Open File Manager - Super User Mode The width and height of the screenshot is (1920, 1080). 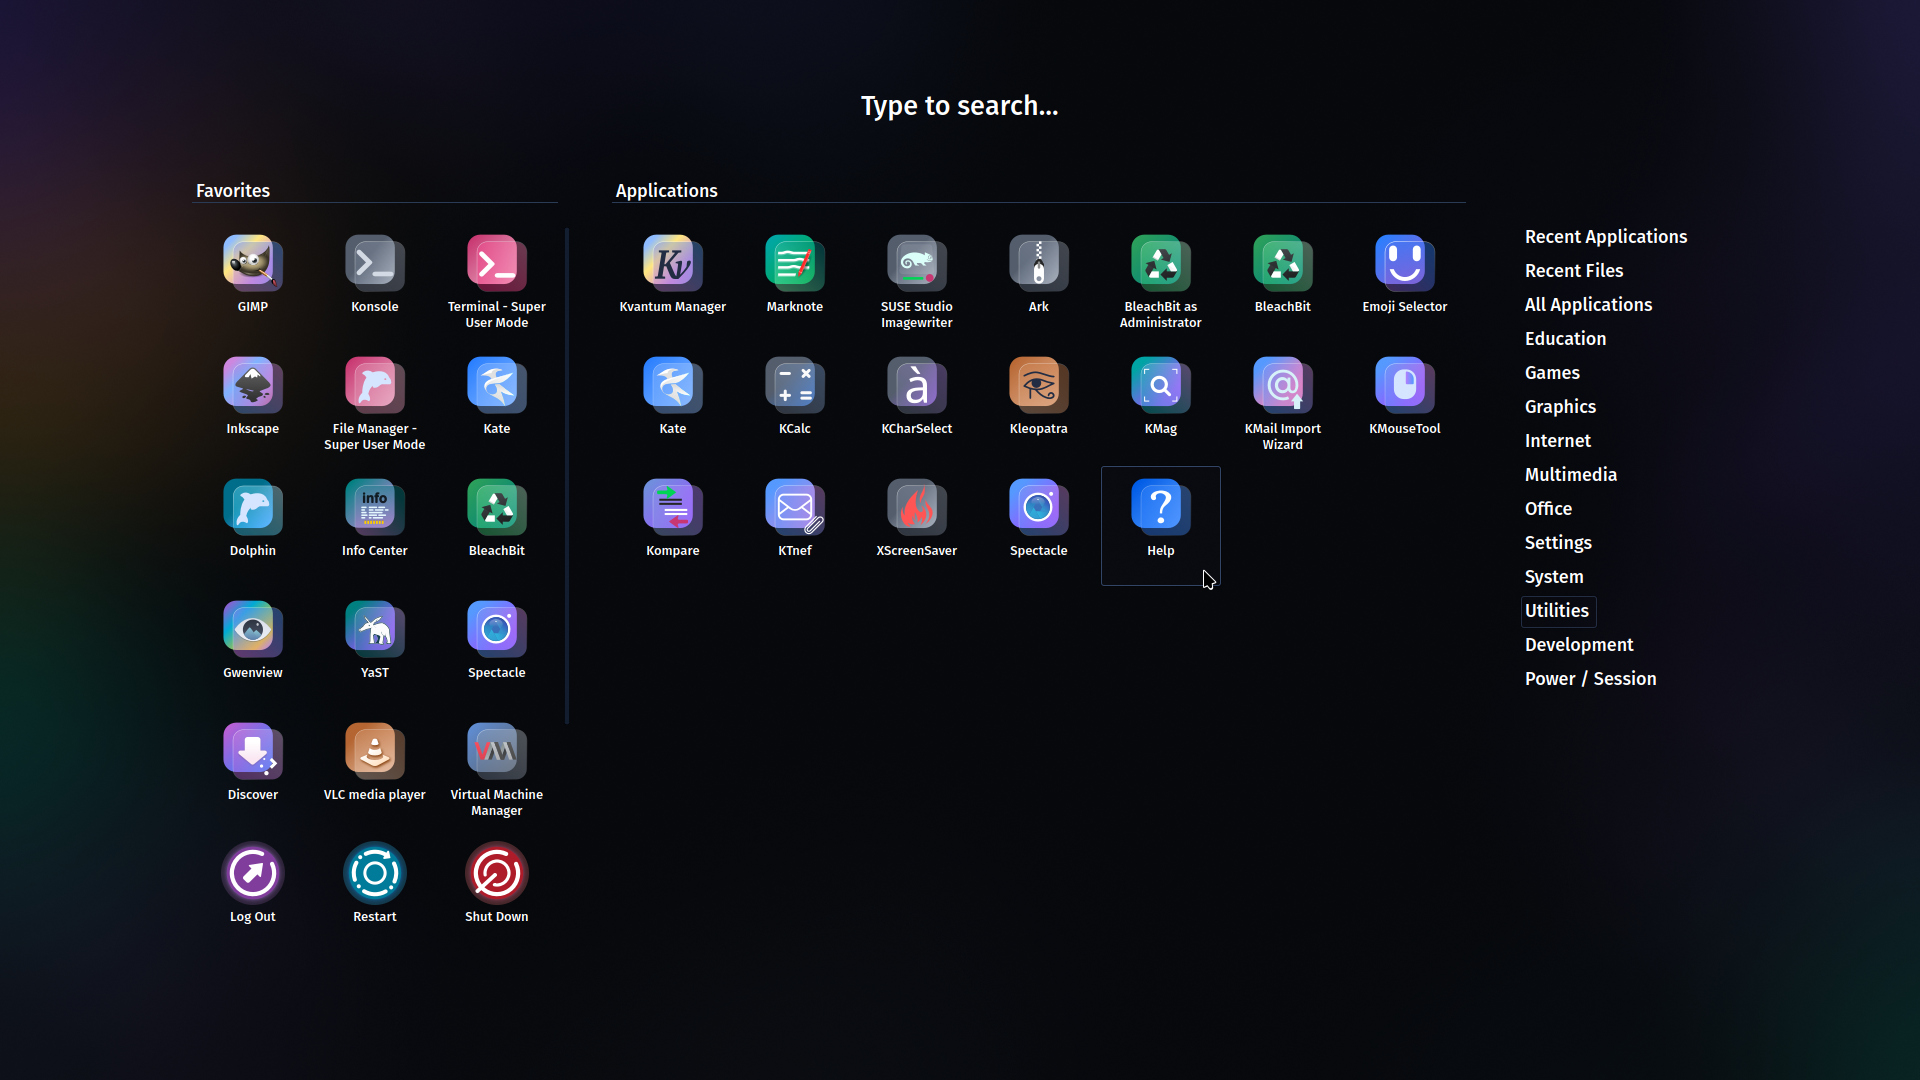click(375, 397)
